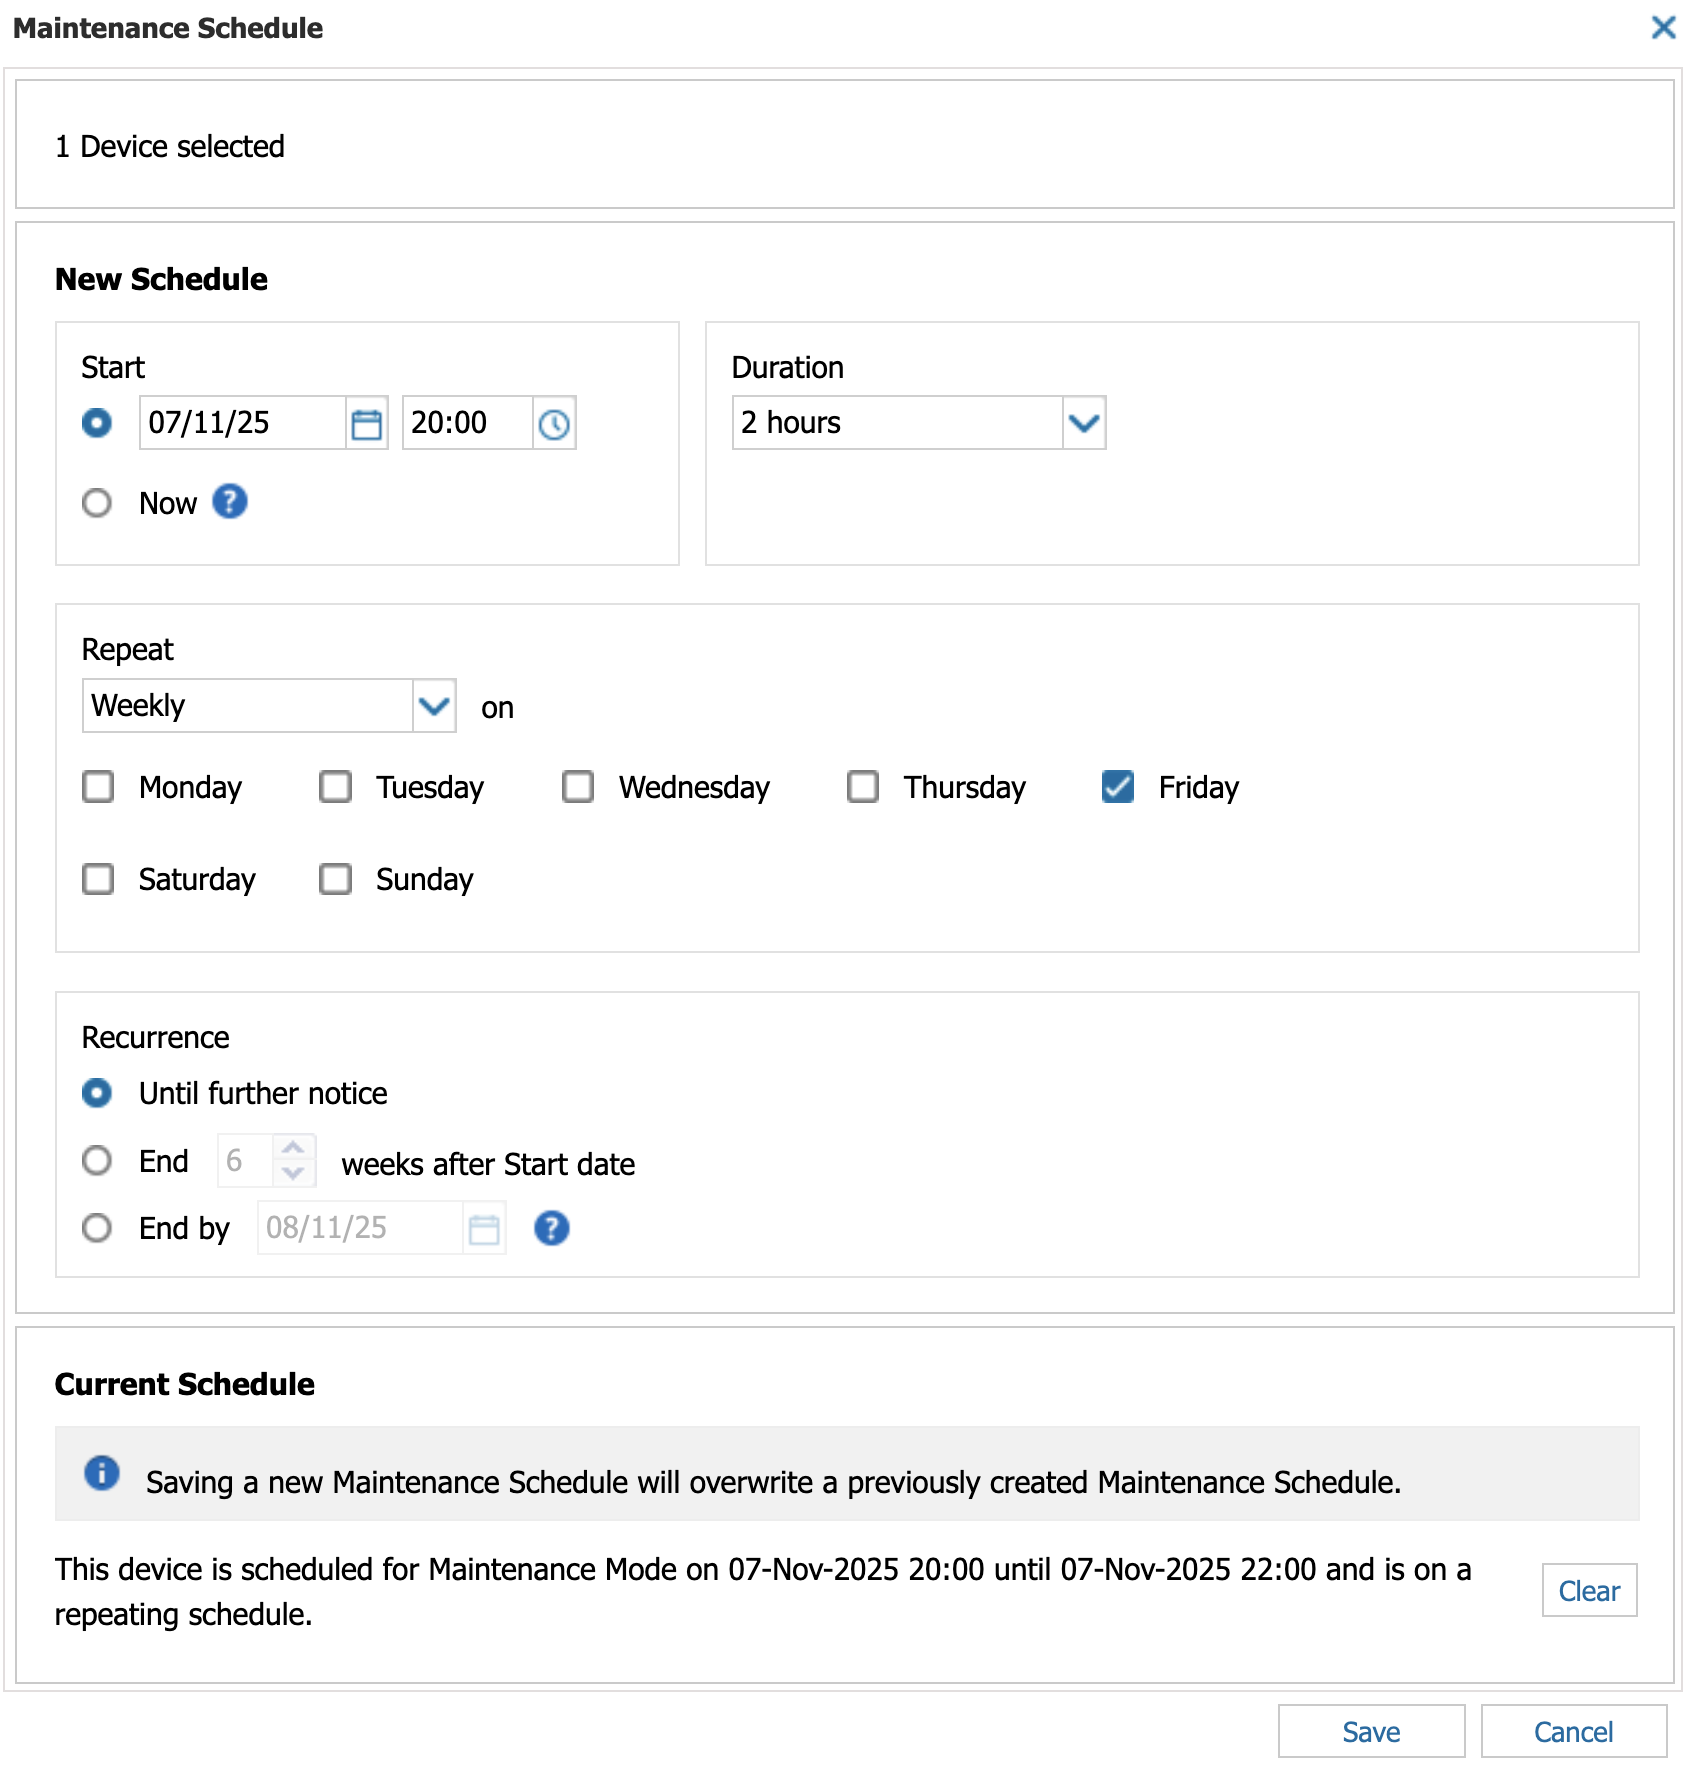The width and height of the screenshot is (1686, 1768).
Task: Close the Maintenance Schedule dialog with X
Action: pyautogui.click(x=1663, y=28)
